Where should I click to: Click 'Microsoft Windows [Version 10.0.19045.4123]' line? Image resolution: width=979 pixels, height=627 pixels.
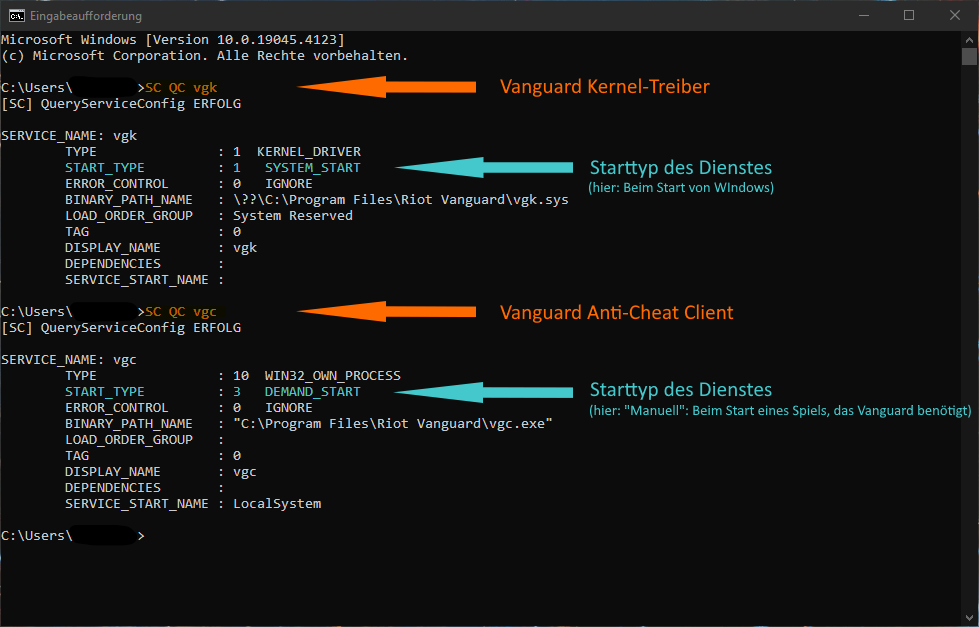coord(173,39)
